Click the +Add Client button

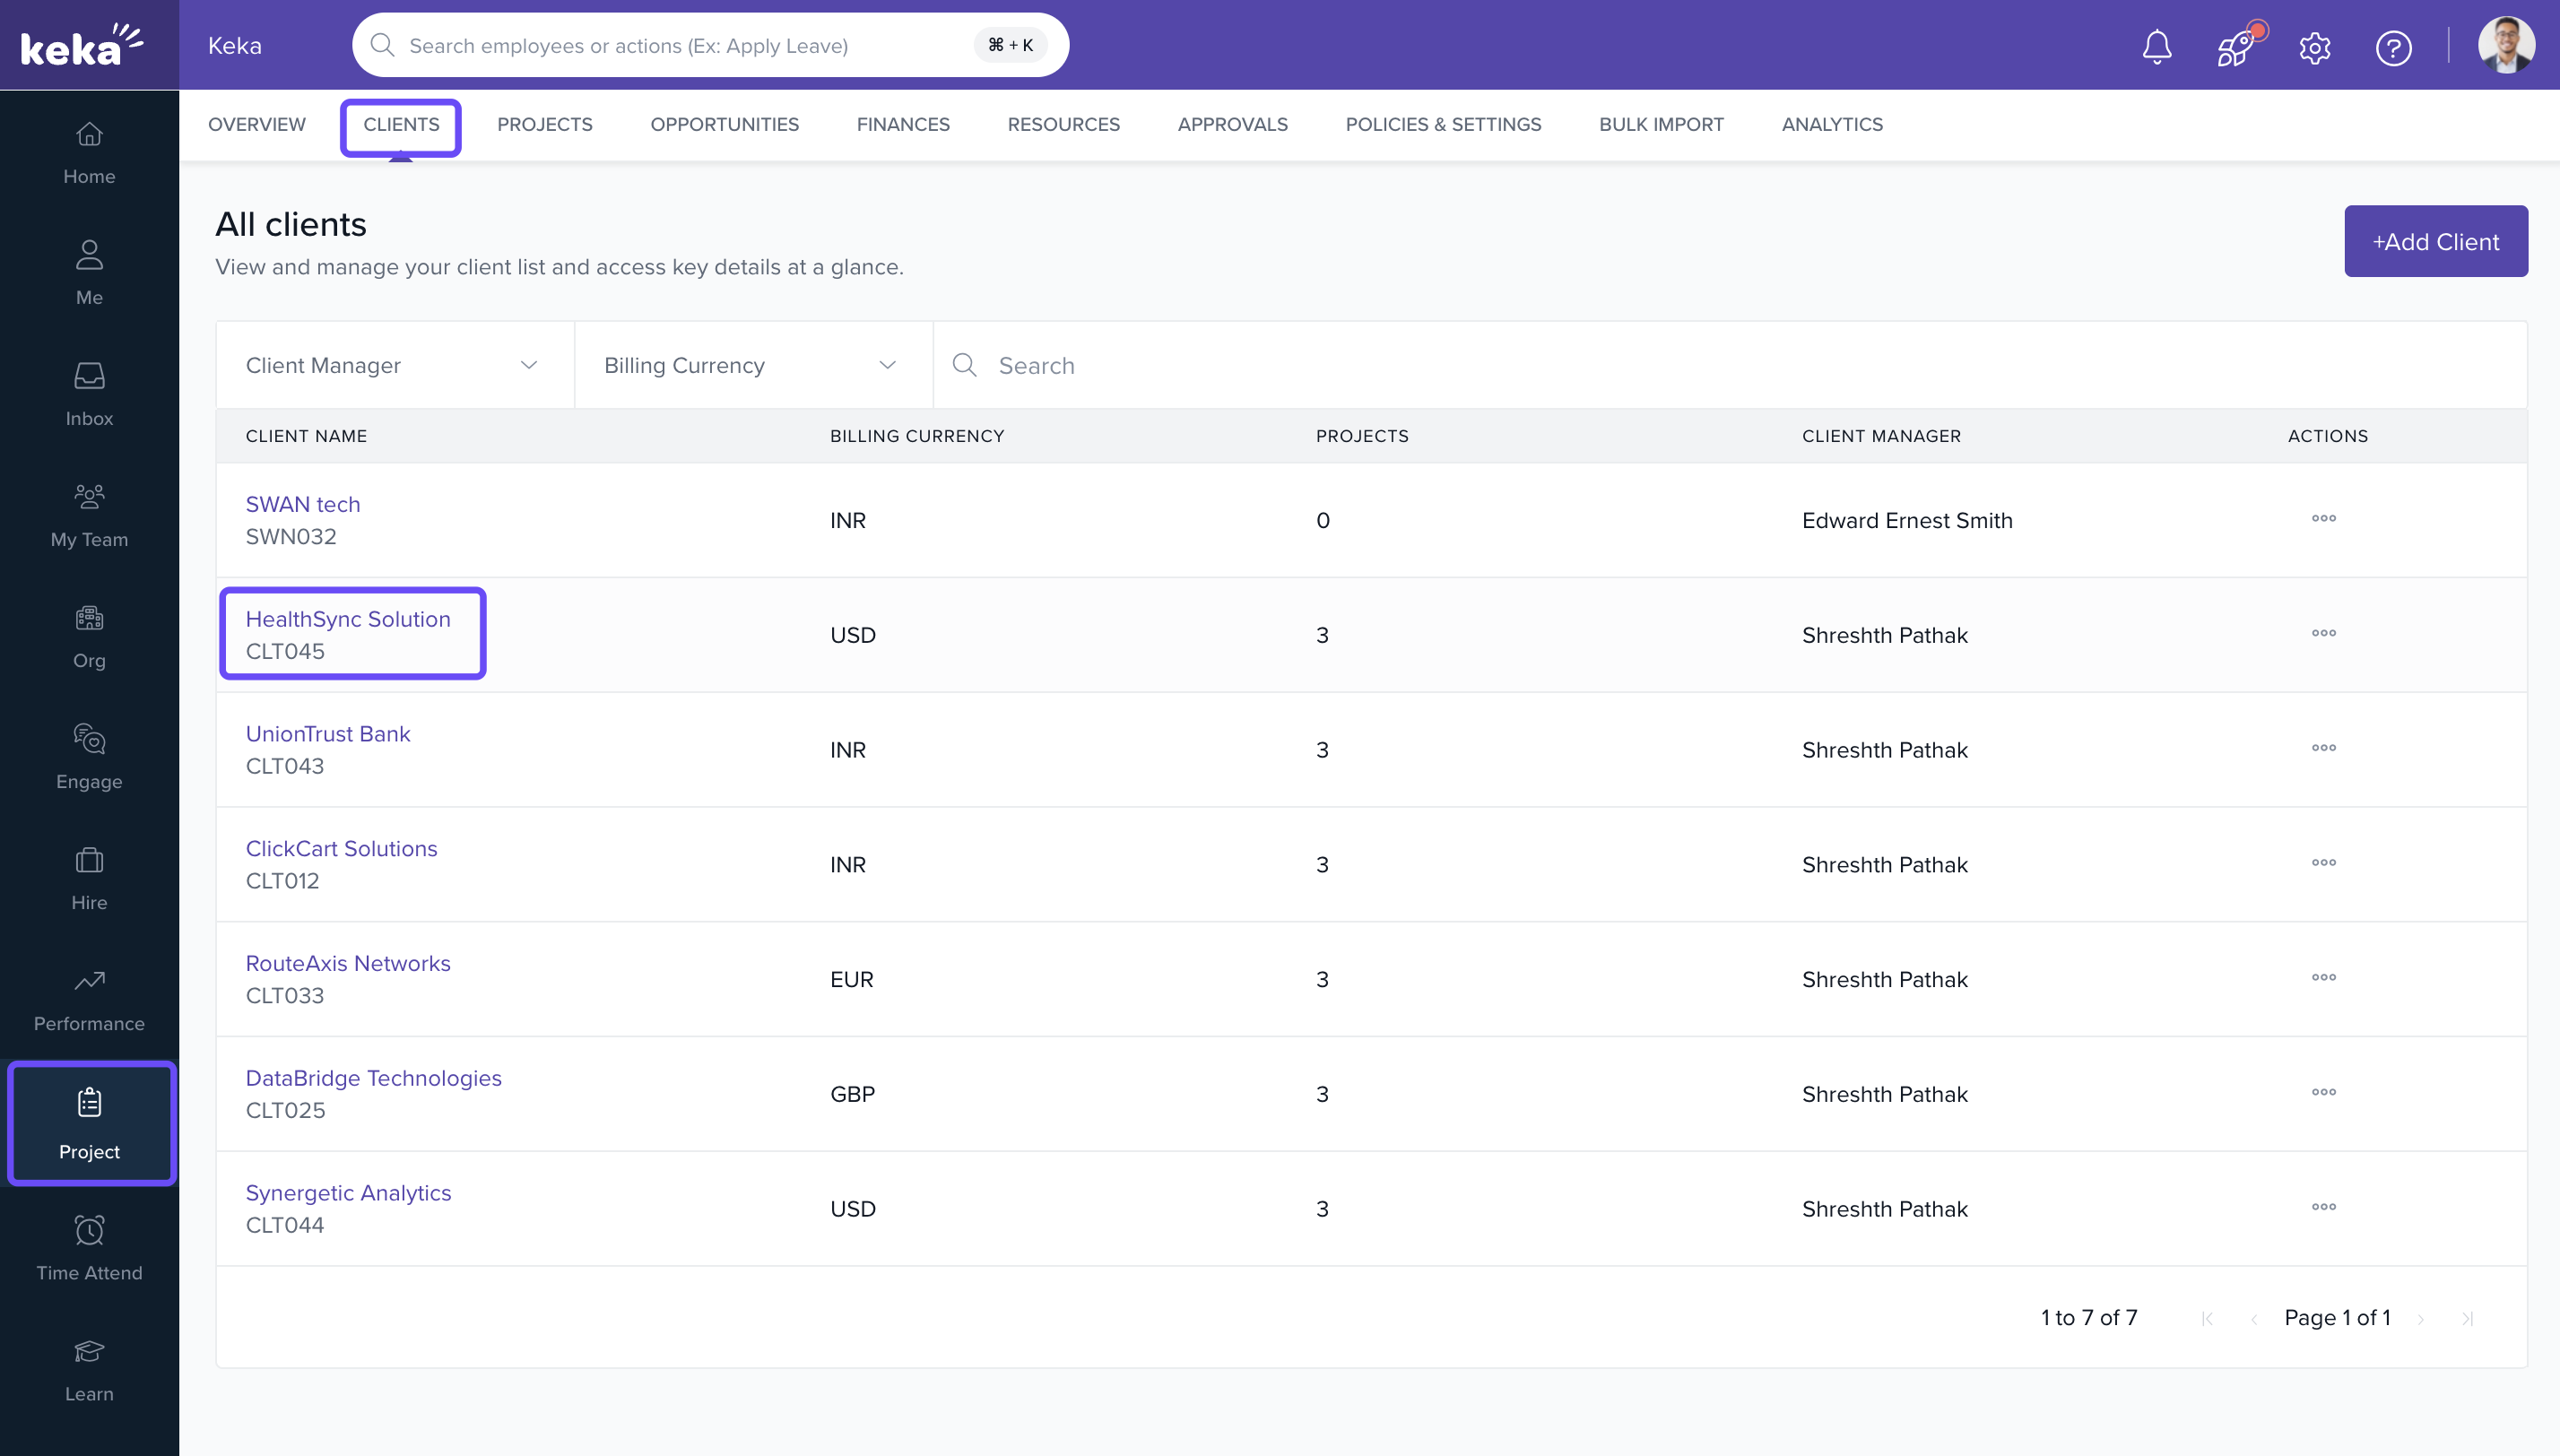coord(2435,241)
